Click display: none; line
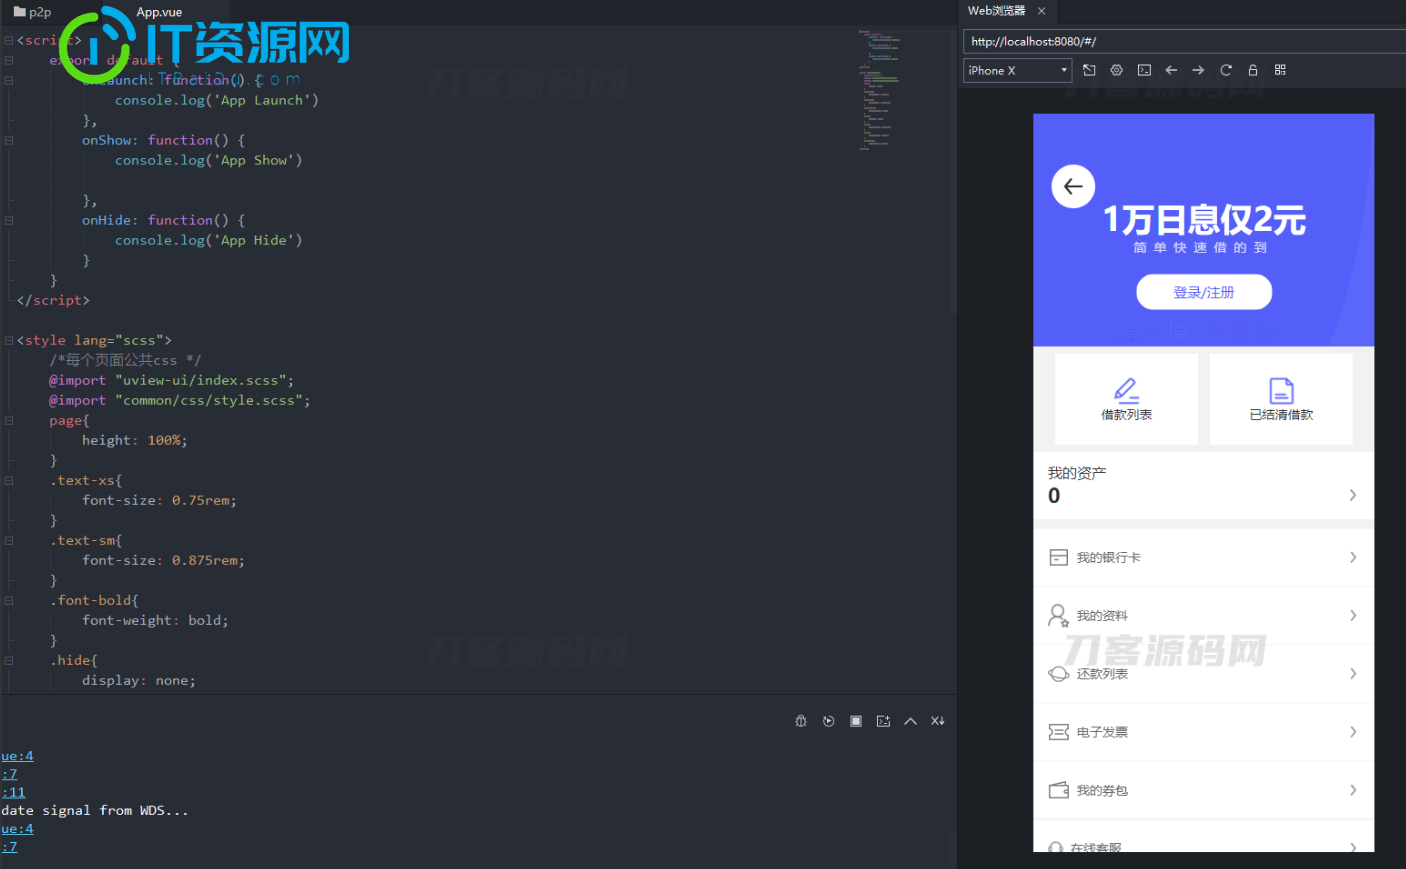The width and height of the screenshot is (1406, 869). (139, 680)
